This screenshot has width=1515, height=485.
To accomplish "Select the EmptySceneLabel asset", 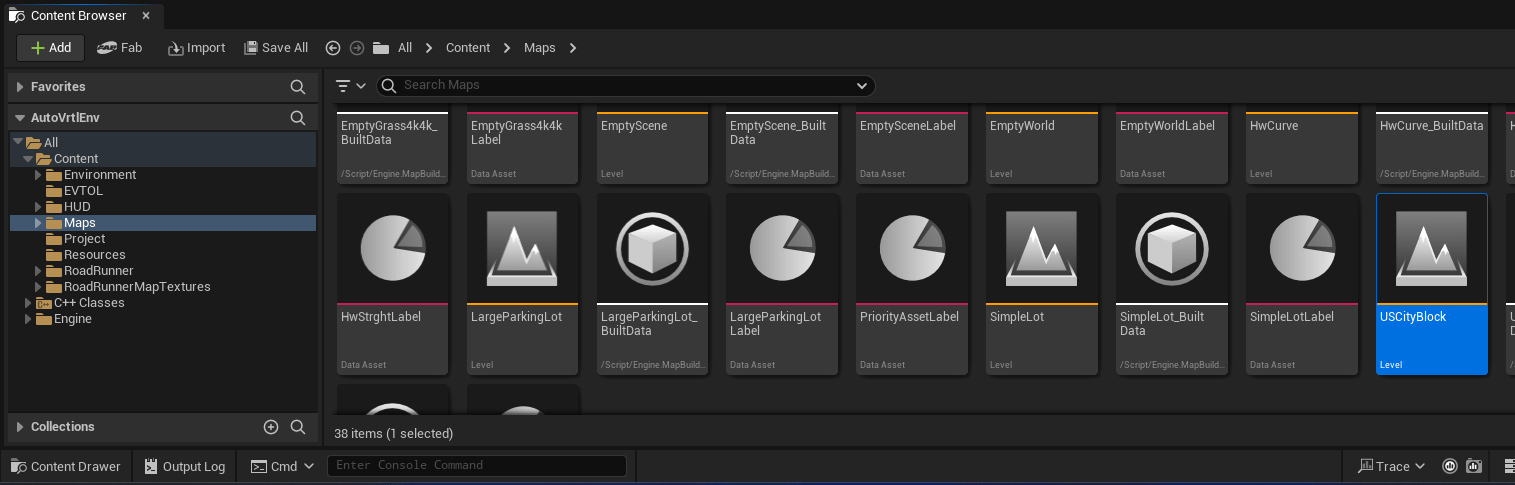I will (912, 146).
